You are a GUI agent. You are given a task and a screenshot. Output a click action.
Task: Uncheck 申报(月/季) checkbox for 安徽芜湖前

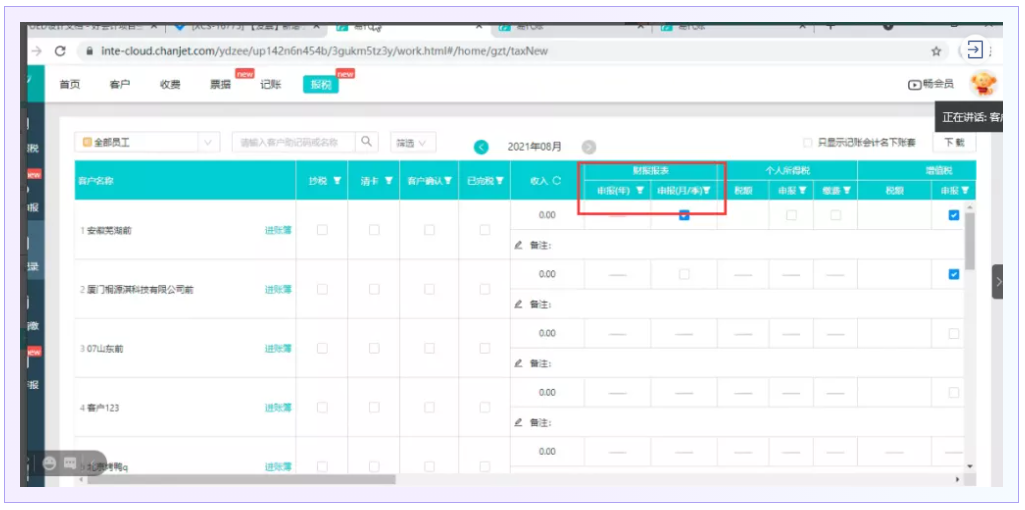[x=684, y=215]
